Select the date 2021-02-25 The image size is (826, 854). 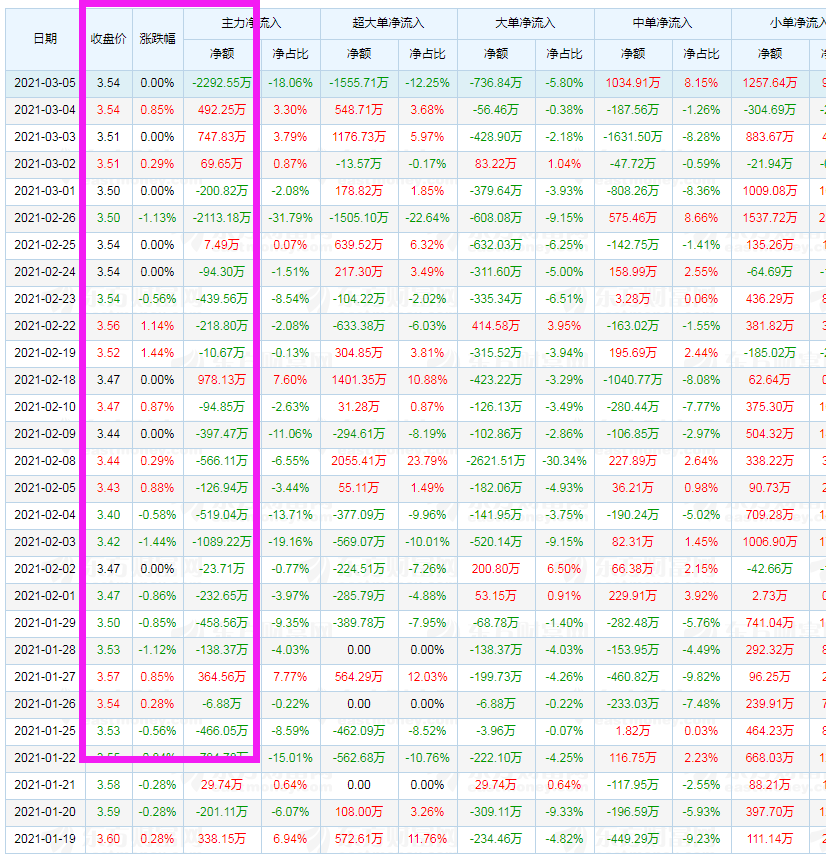click(x=45, y=245)
